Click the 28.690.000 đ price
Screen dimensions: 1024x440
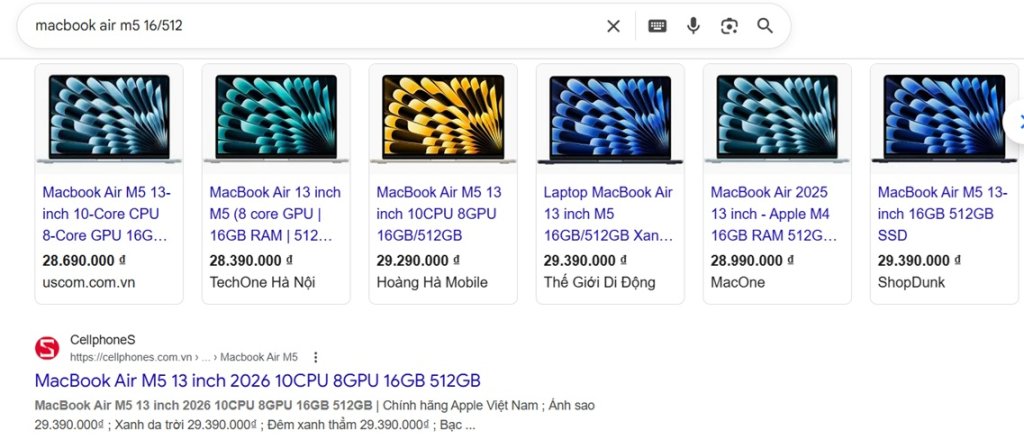[x=84, y=260]
